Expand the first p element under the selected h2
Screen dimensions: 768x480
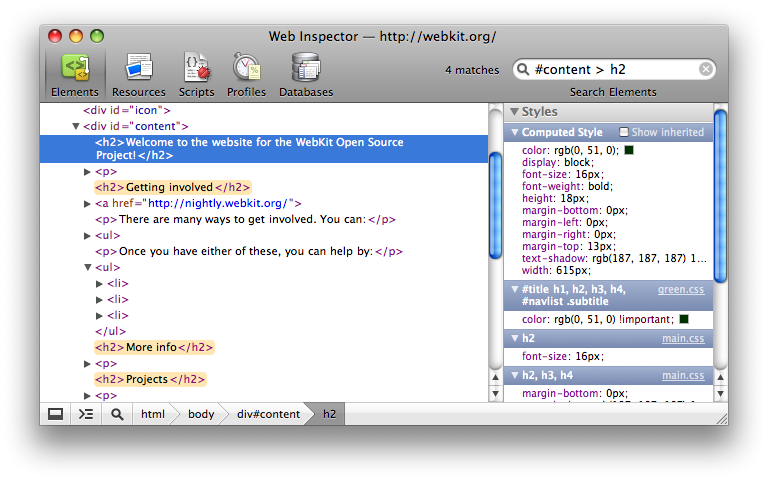(87, 172)
